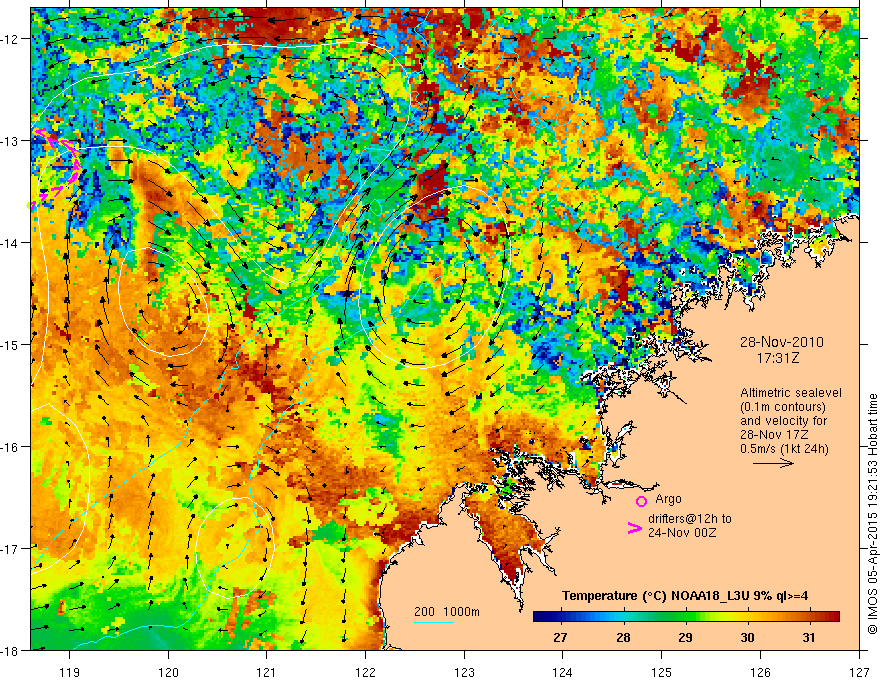Click the IMOS copyright timestamp text
The image size is (880, 680).
click(x=872, y=514)
